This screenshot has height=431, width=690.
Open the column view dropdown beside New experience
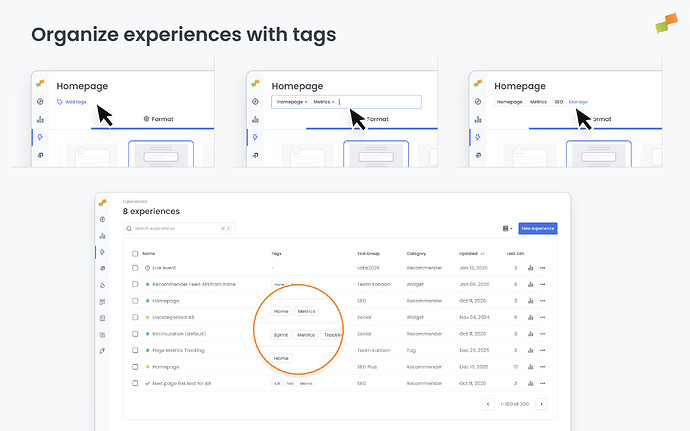click(507, 228)
